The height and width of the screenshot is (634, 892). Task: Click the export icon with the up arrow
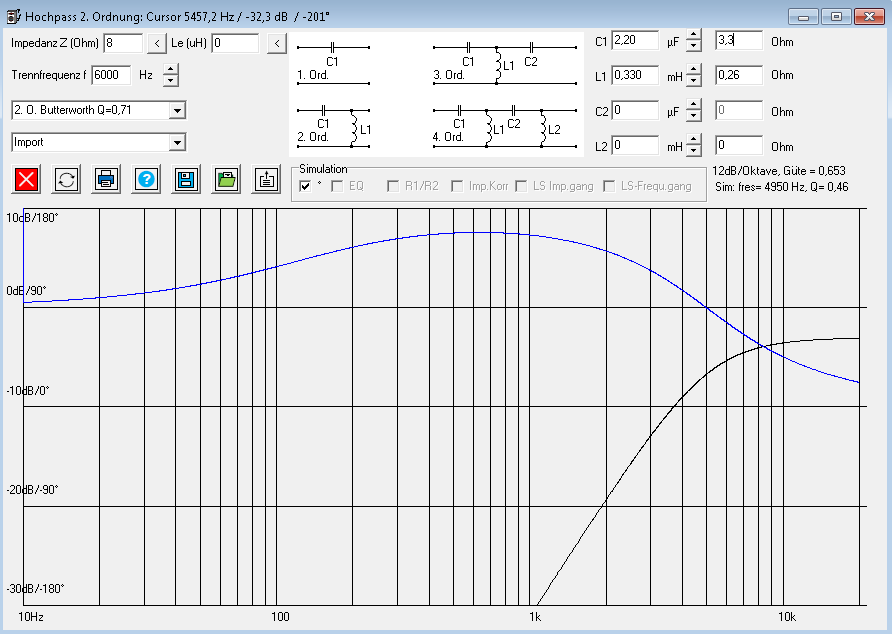click(266, 179)
